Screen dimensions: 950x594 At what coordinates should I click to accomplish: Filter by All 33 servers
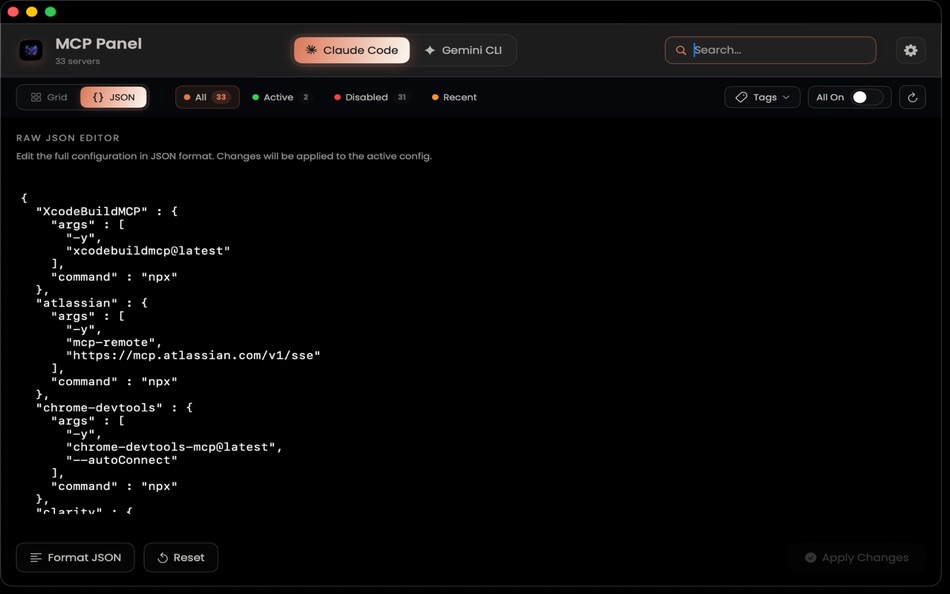207,97
